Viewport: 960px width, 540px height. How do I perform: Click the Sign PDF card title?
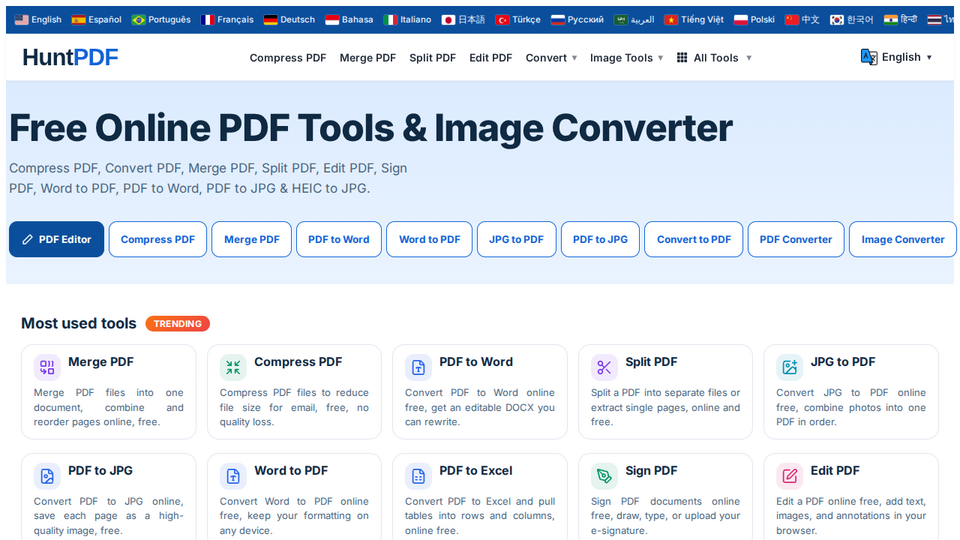[651, 471]
